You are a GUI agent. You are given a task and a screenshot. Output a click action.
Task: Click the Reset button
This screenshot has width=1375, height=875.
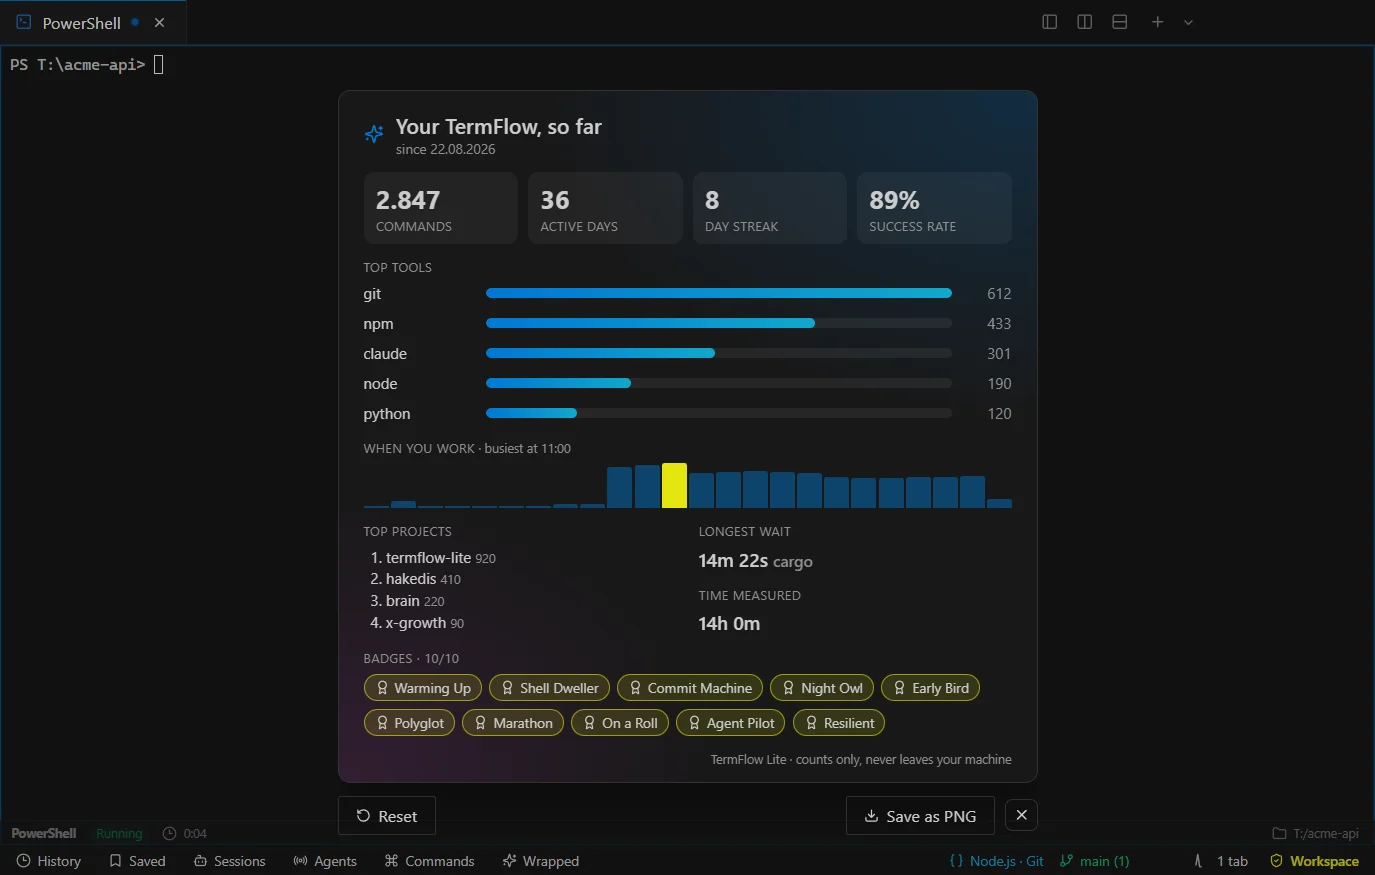(387, 816)
